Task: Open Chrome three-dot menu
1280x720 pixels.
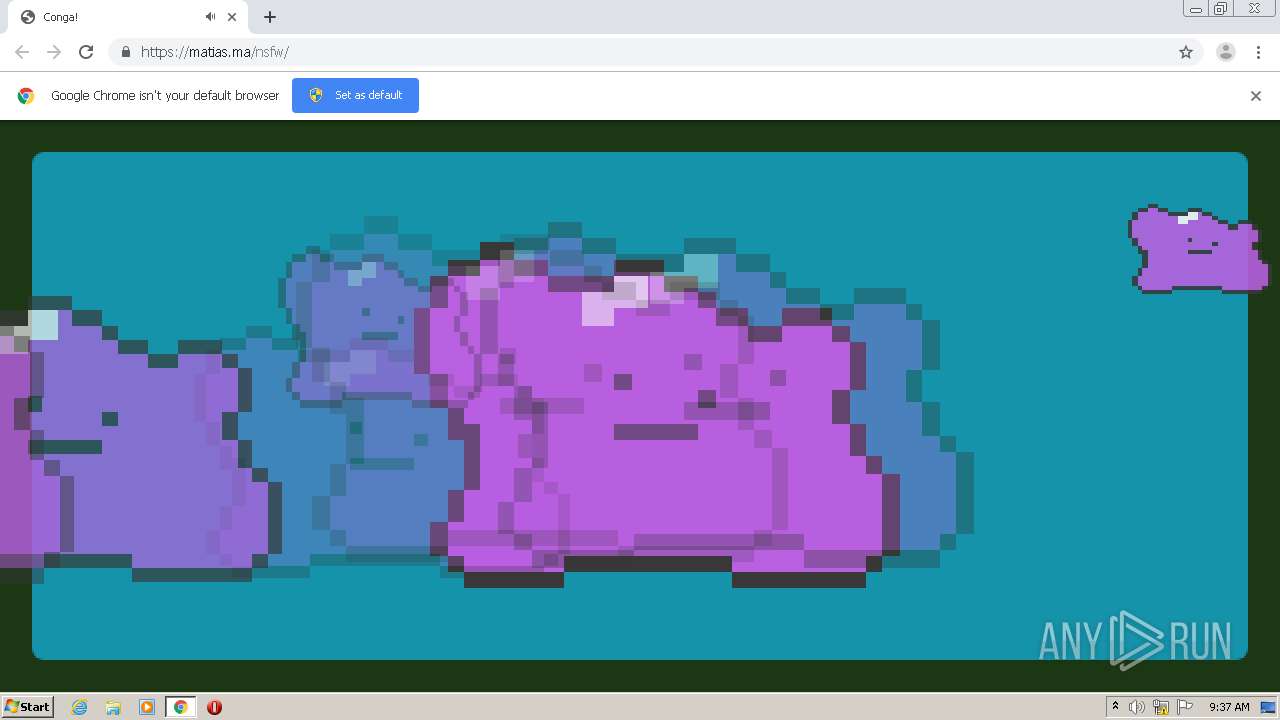Action: [1258, 52]
